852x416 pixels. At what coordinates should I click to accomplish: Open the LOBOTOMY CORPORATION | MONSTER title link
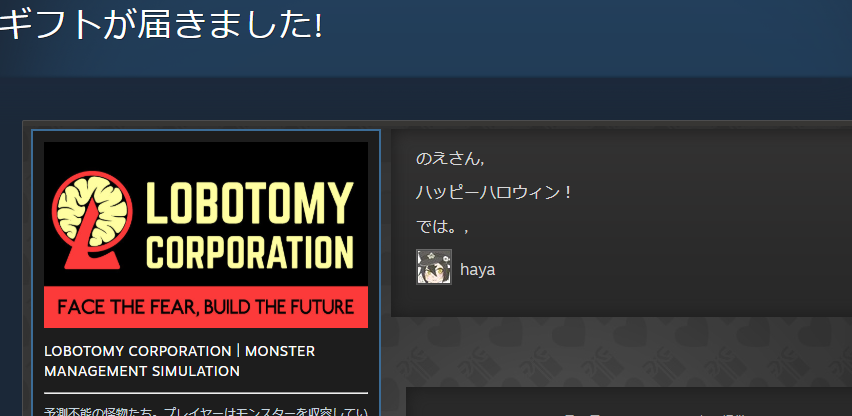click(179, 351)
